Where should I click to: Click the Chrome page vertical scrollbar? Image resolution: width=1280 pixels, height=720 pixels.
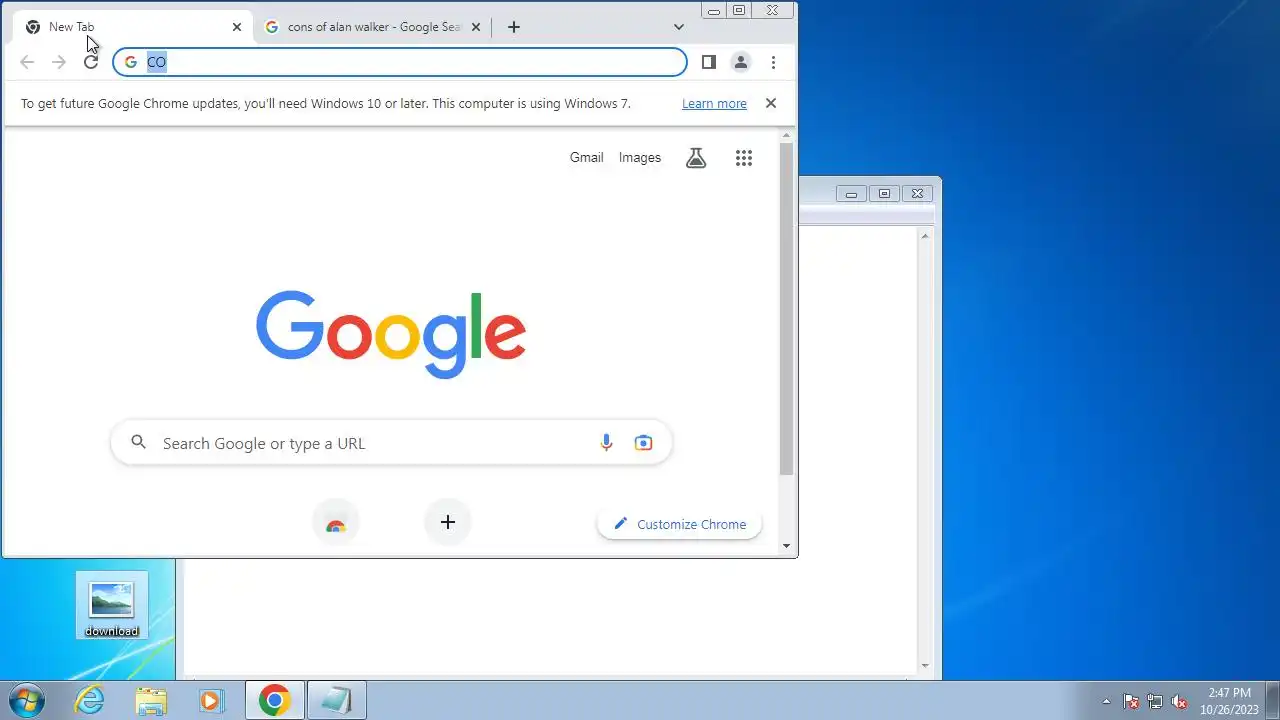click(787, 309)
